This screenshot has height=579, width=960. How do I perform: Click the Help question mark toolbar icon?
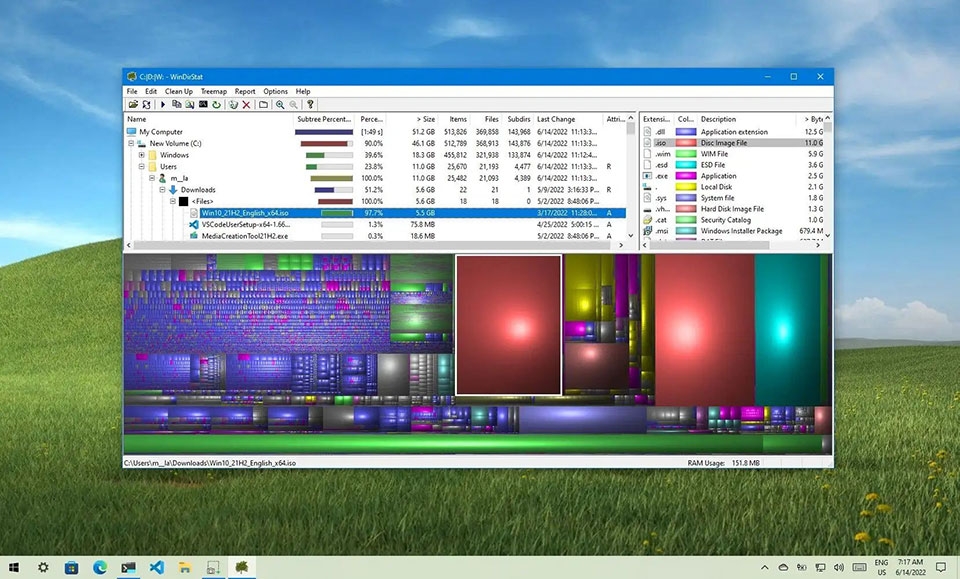pos(310,104)
